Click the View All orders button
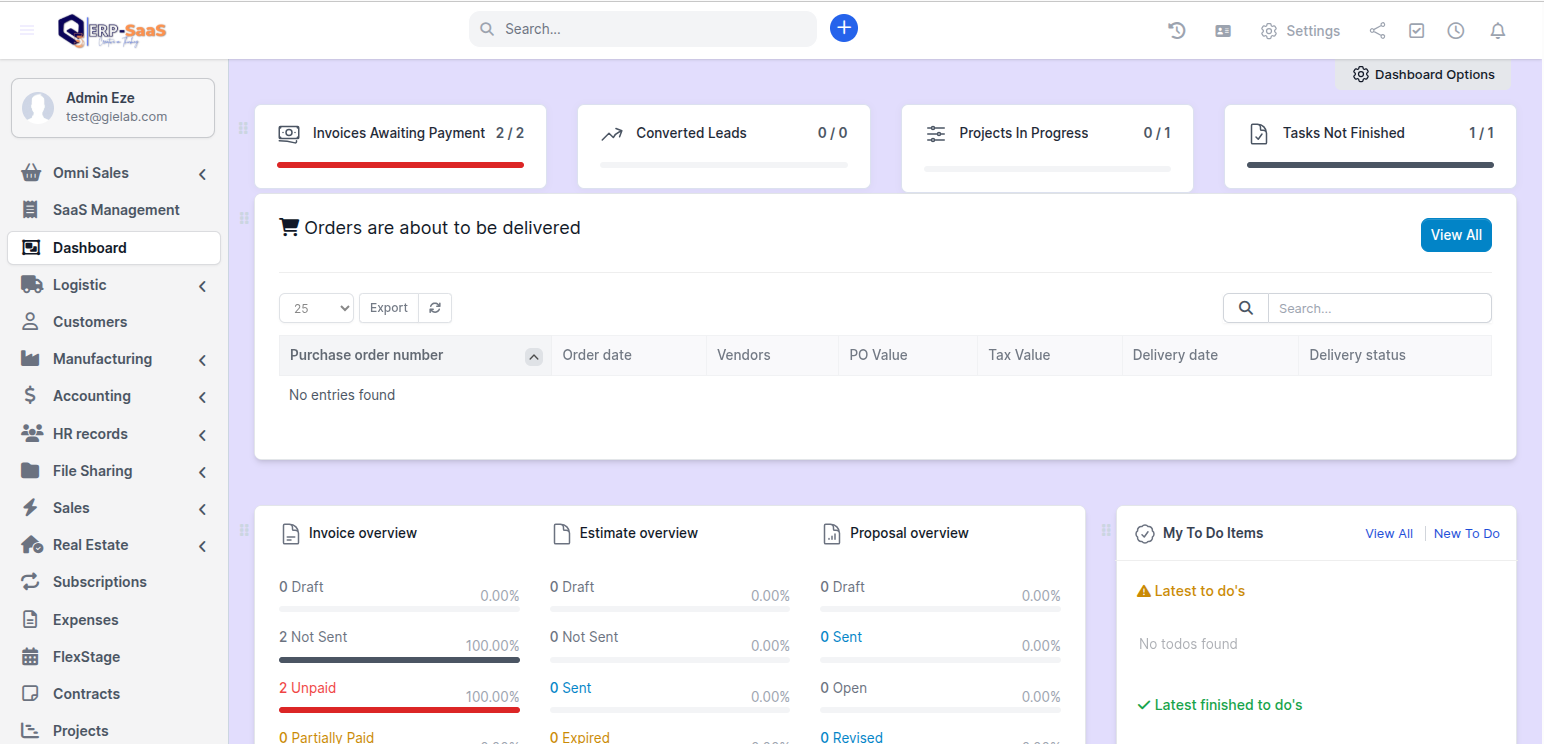 [x=1455, y=235]
